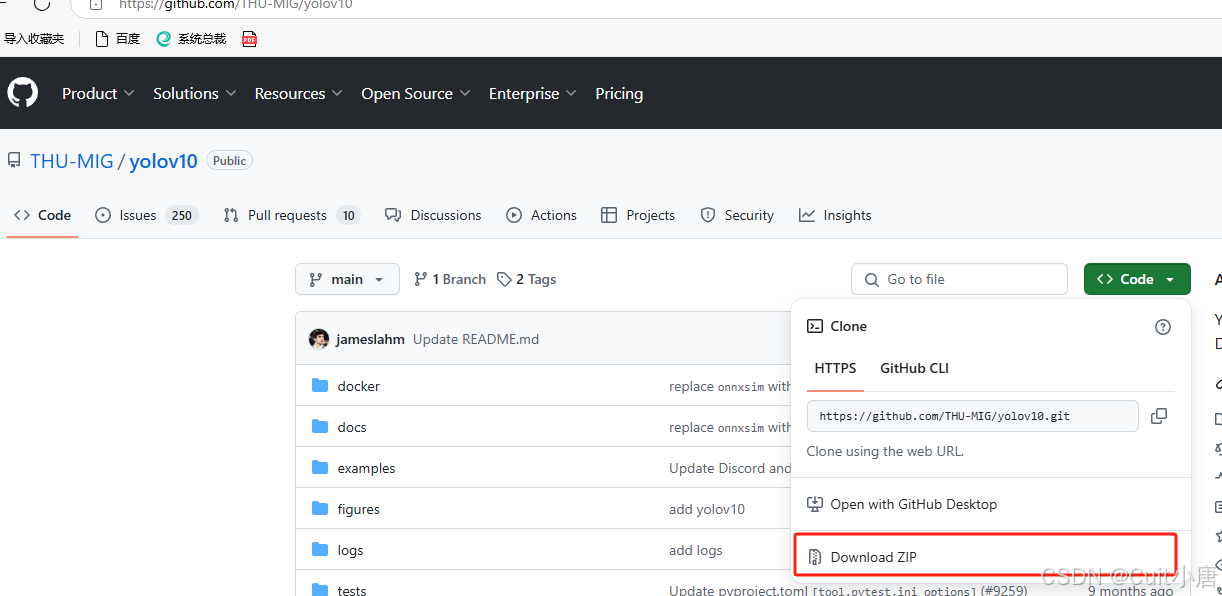This screenshot has height=596, width=1222.
Task: Open the docker folder
Action: coord(358,386)
